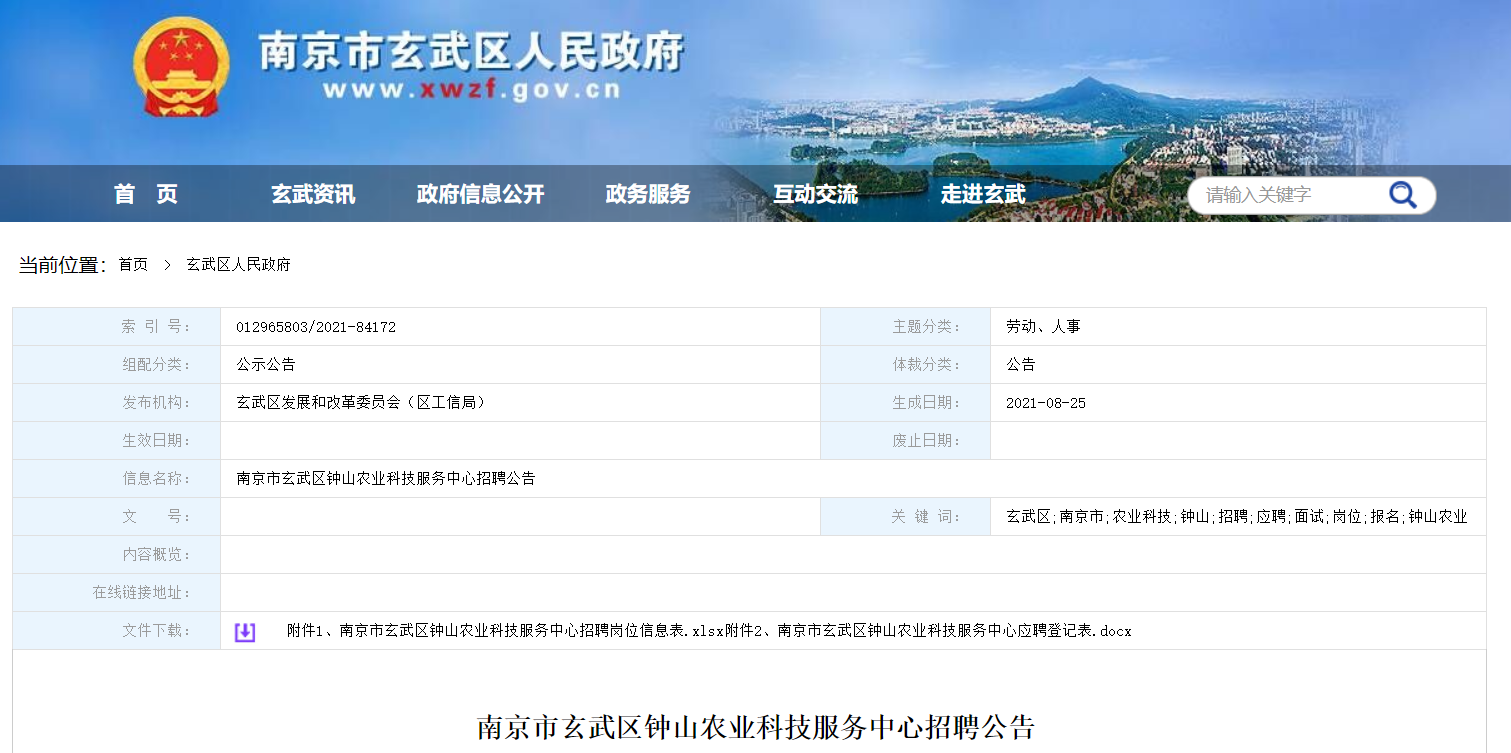Viewport: 1511px width, 753px height.
Task: Click the 内容概览 field label
Action: coord(156,555)
